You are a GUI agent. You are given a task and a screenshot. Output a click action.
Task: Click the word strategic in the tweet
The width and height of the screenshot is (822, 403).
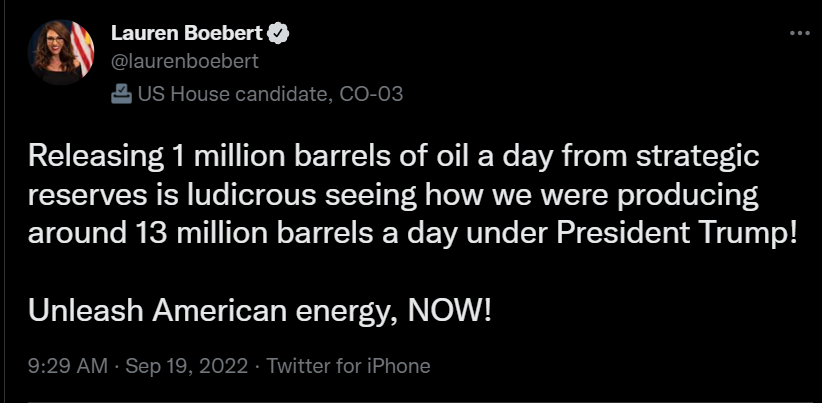(x=698, y=158)
